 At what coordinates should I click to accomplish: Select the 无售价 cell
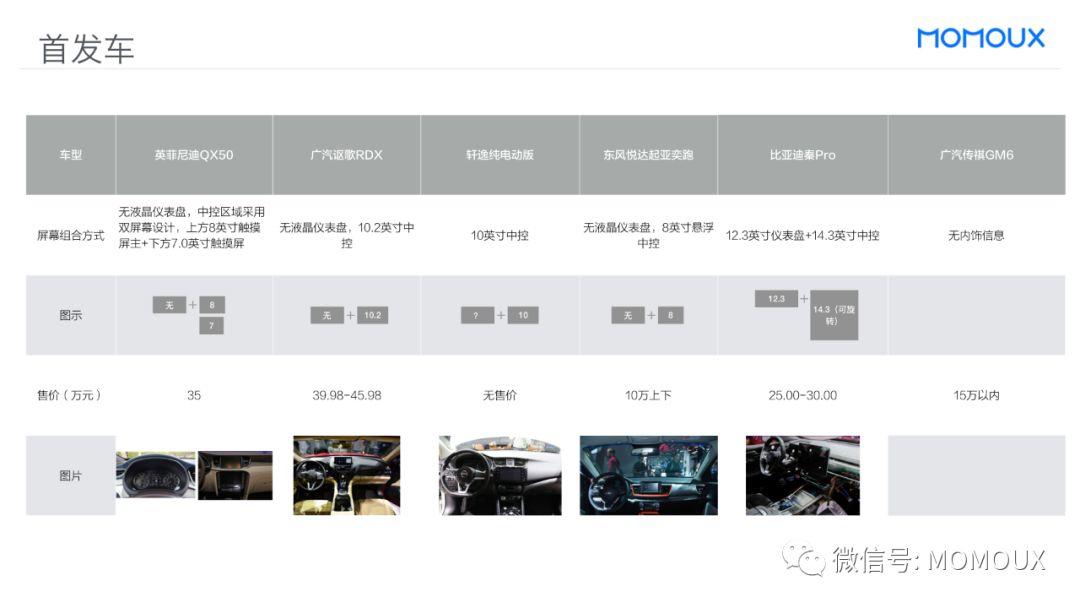(x=500, y=395)
